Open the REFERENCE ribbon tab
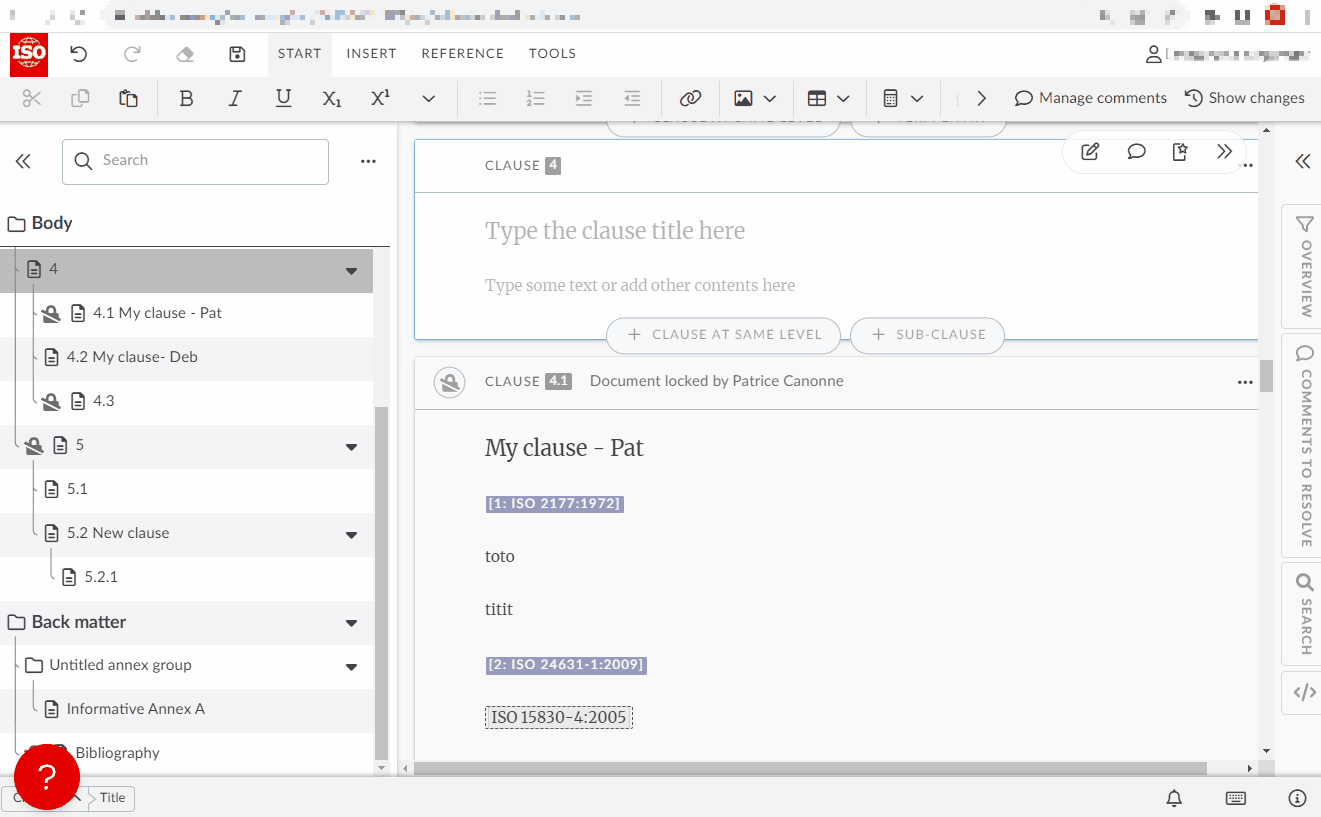Image resolution: width=1321 pixels, height=817 pixels. click(x=462, y=53)
